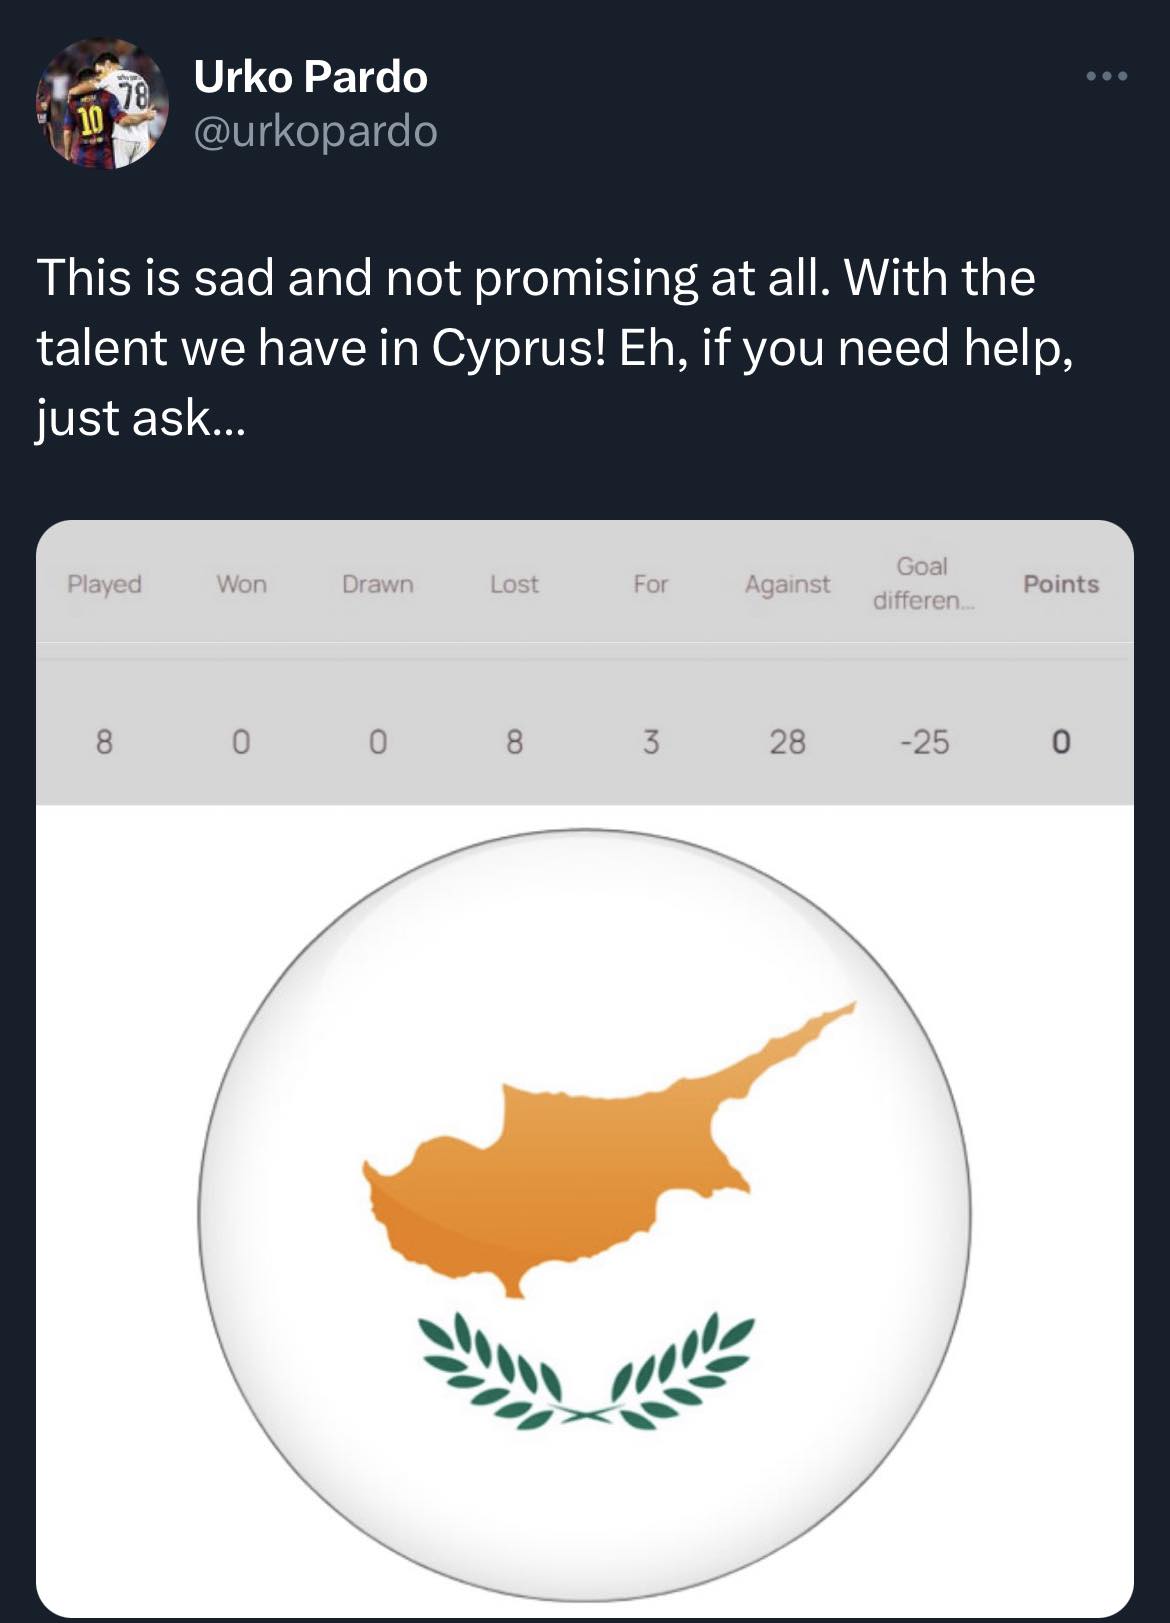Select the bold Points column header
This screenshot has width=1170, height=1623.
[x=1060, y=584]
